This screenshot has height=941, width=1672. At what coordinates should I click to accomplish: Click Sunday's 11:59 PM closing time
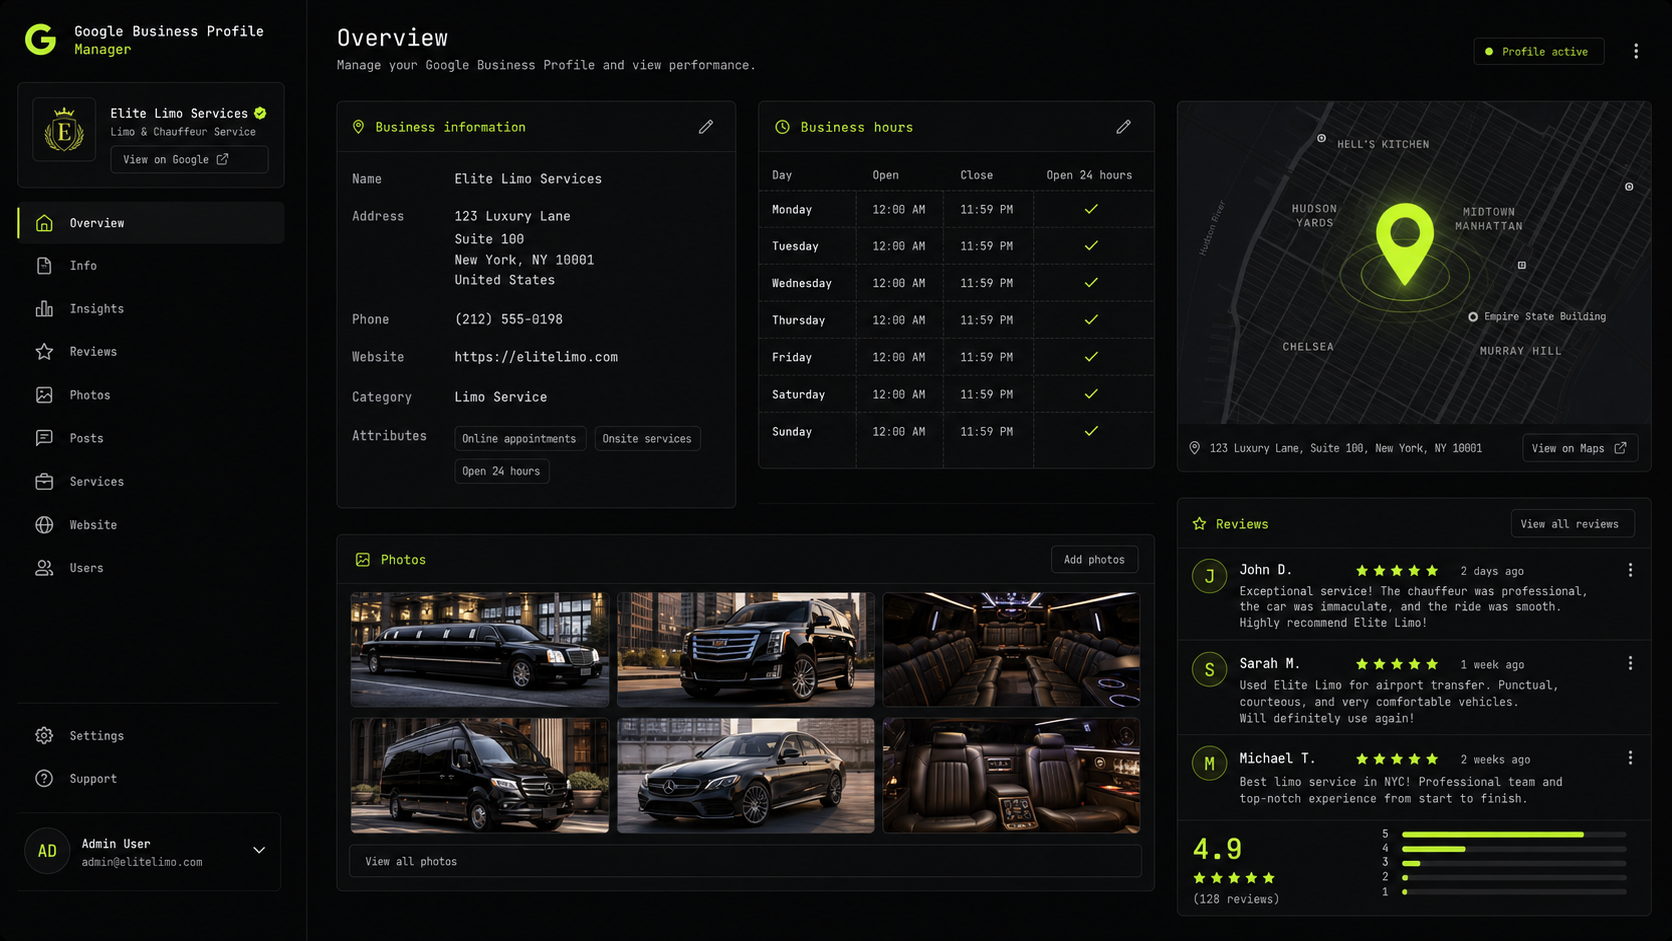point(987,432)
